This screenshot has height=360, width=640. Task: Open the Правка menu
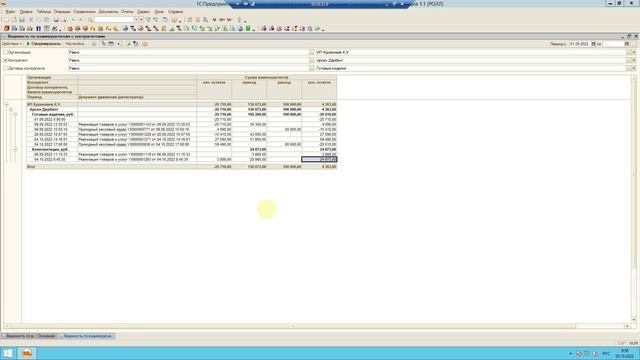tap(26, 12)
